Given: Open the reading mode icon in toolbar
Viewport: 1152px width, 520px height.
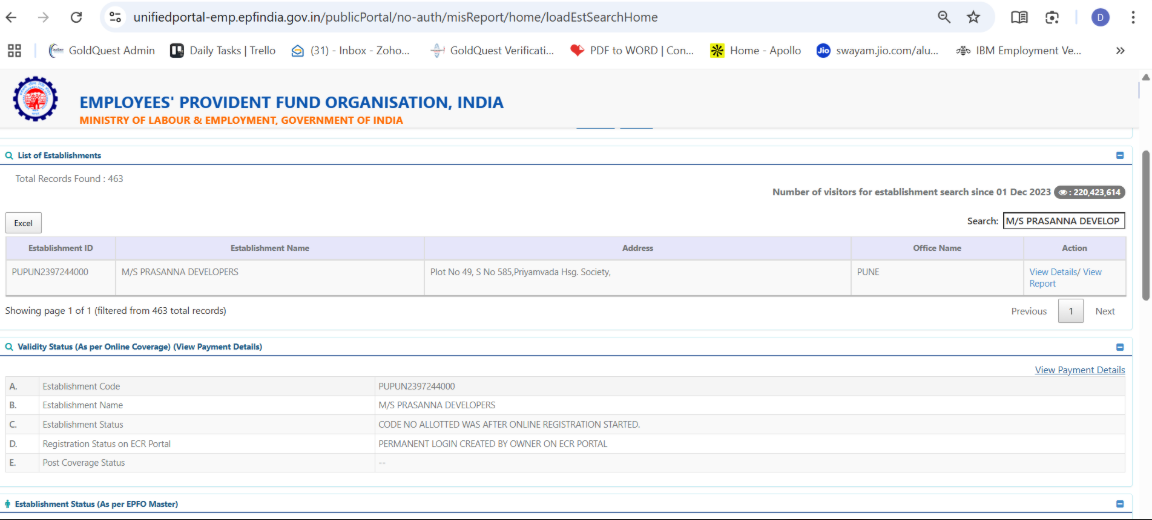Looking at the screenshot, I should [x=1019, y=17].
